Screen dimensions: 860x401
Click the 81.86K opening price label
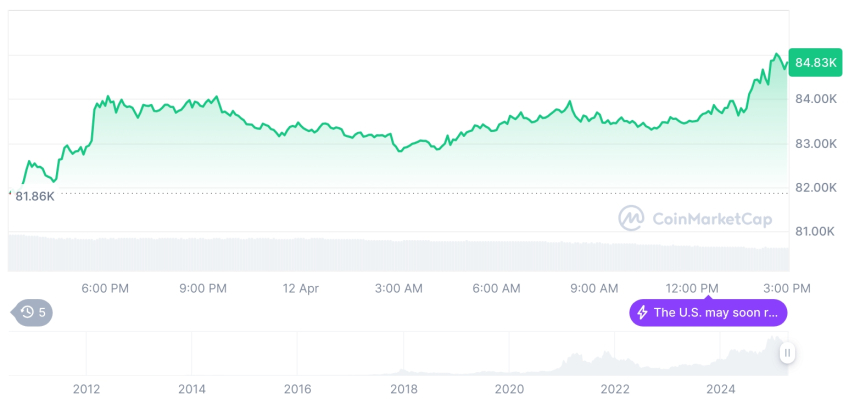tap(35, 196)
